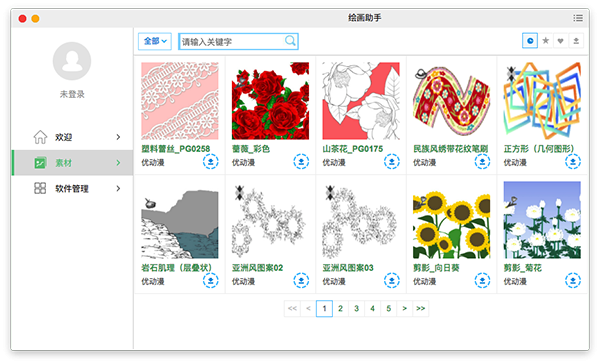Show newest materials with the clock filter
Screen dimensions: 600x364
[x=530, y=41]
